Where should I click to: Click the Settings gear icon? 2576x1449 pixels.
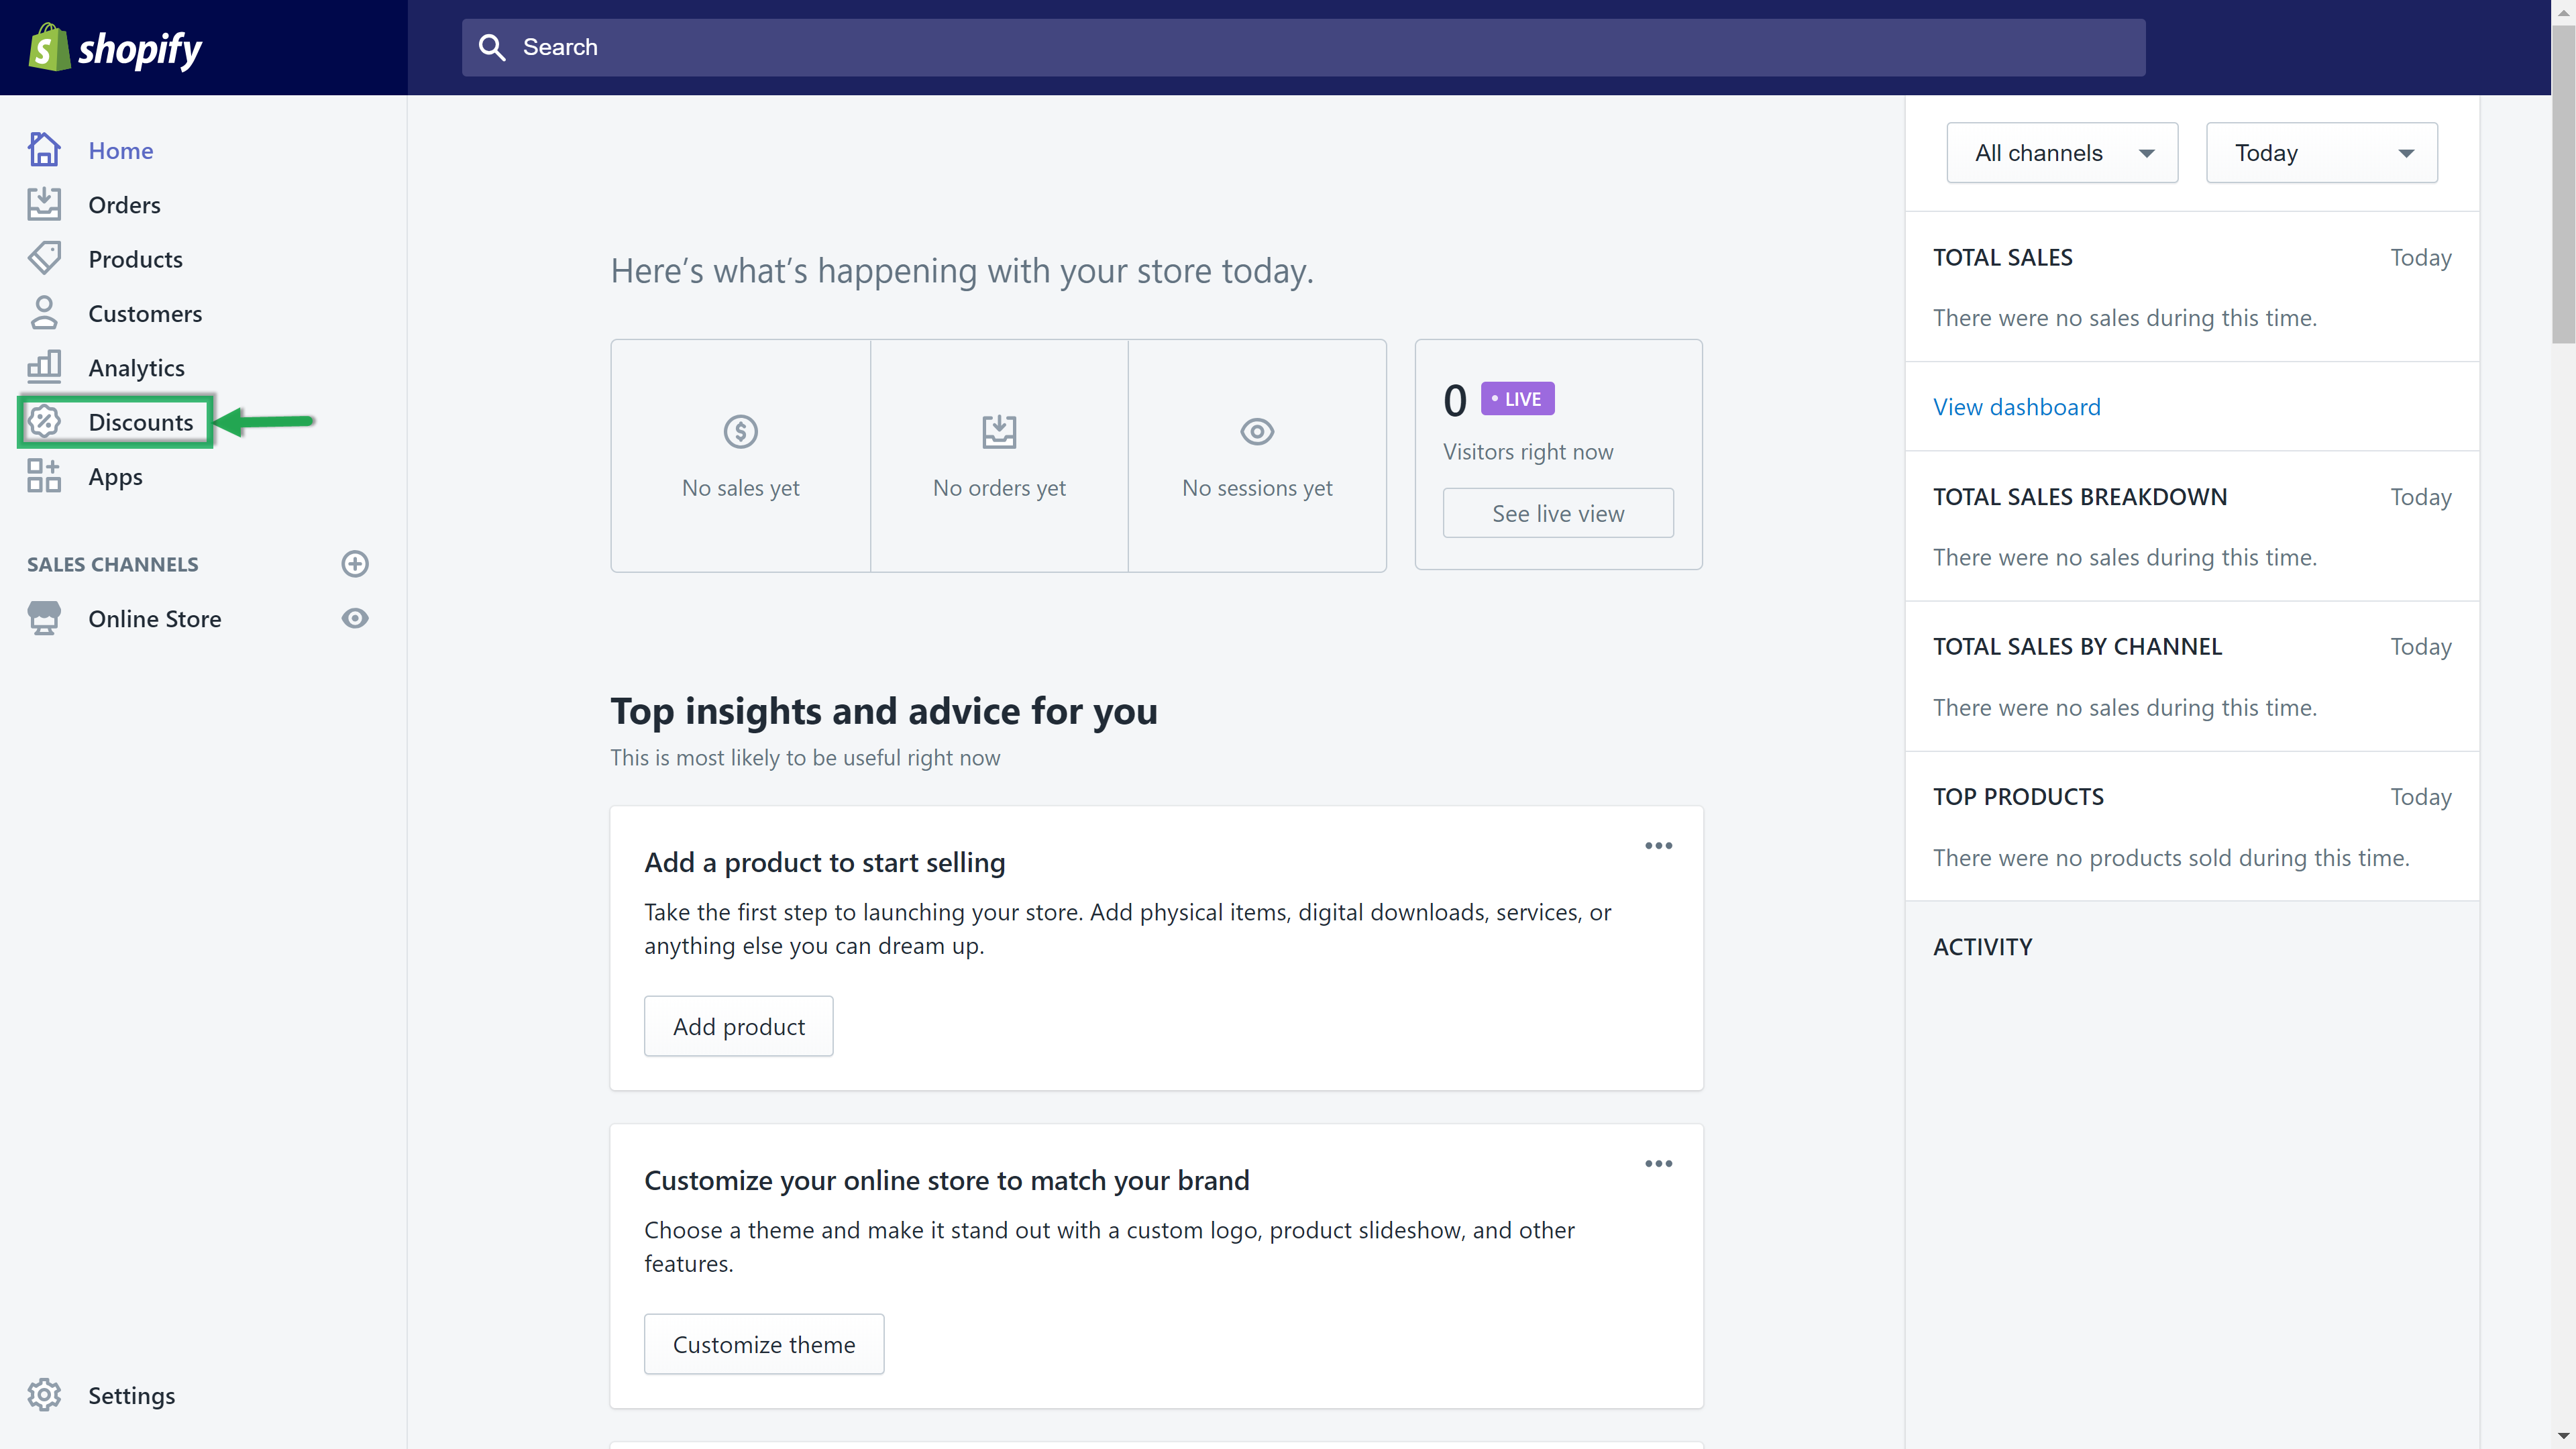(x=44, y=1395)
